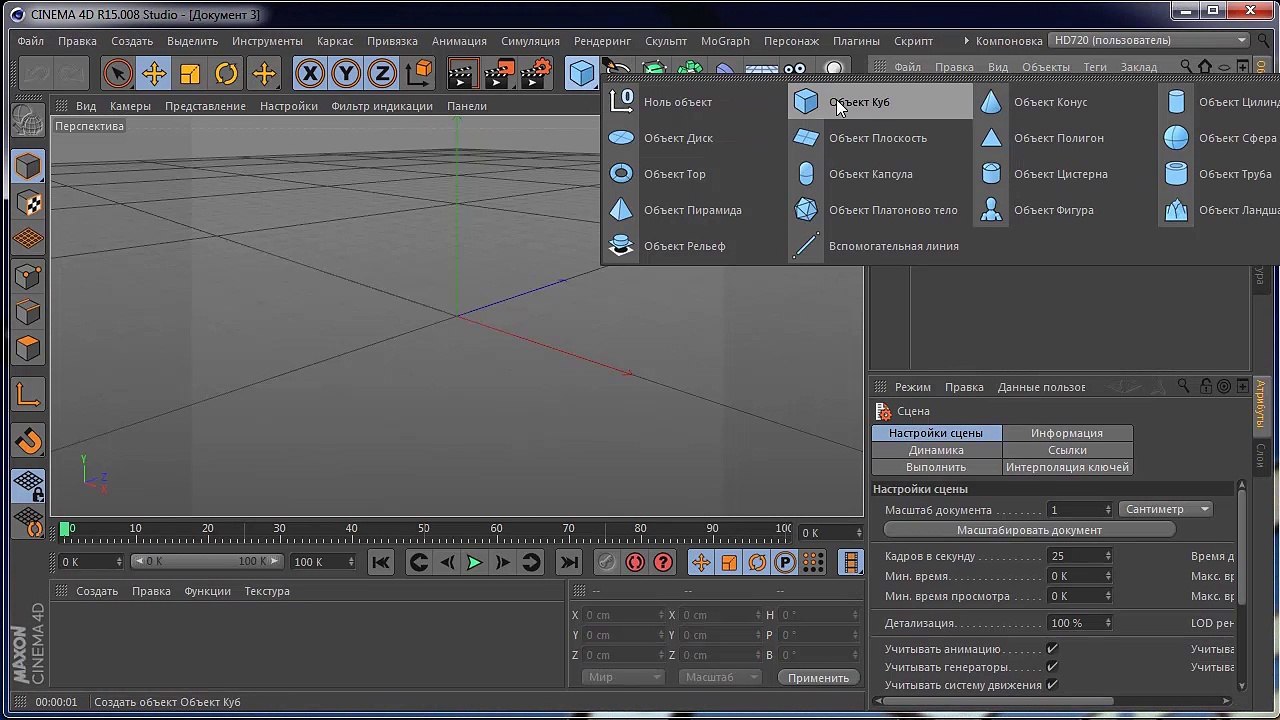
Task: Open the viewport Камеры menu
Action: 130,106
